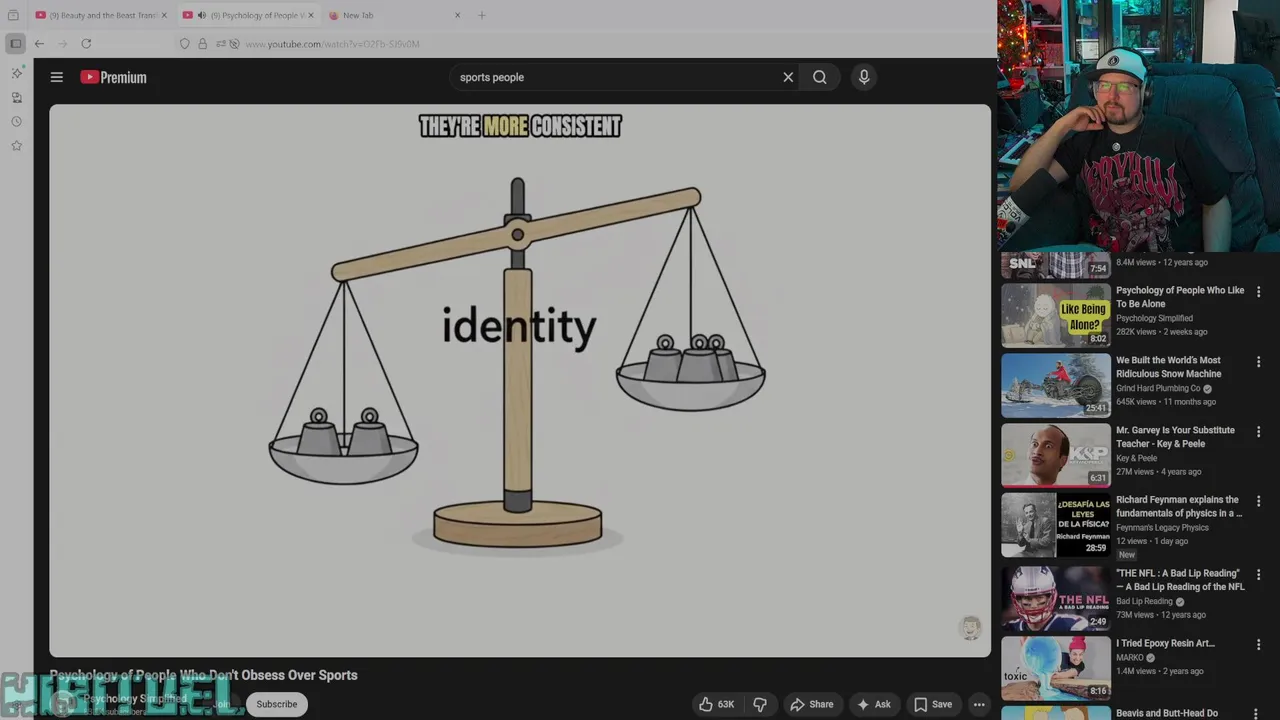Open menu for Epoxy Resin video
The width and height of the screenshot is (1280, 720).
1259,645
